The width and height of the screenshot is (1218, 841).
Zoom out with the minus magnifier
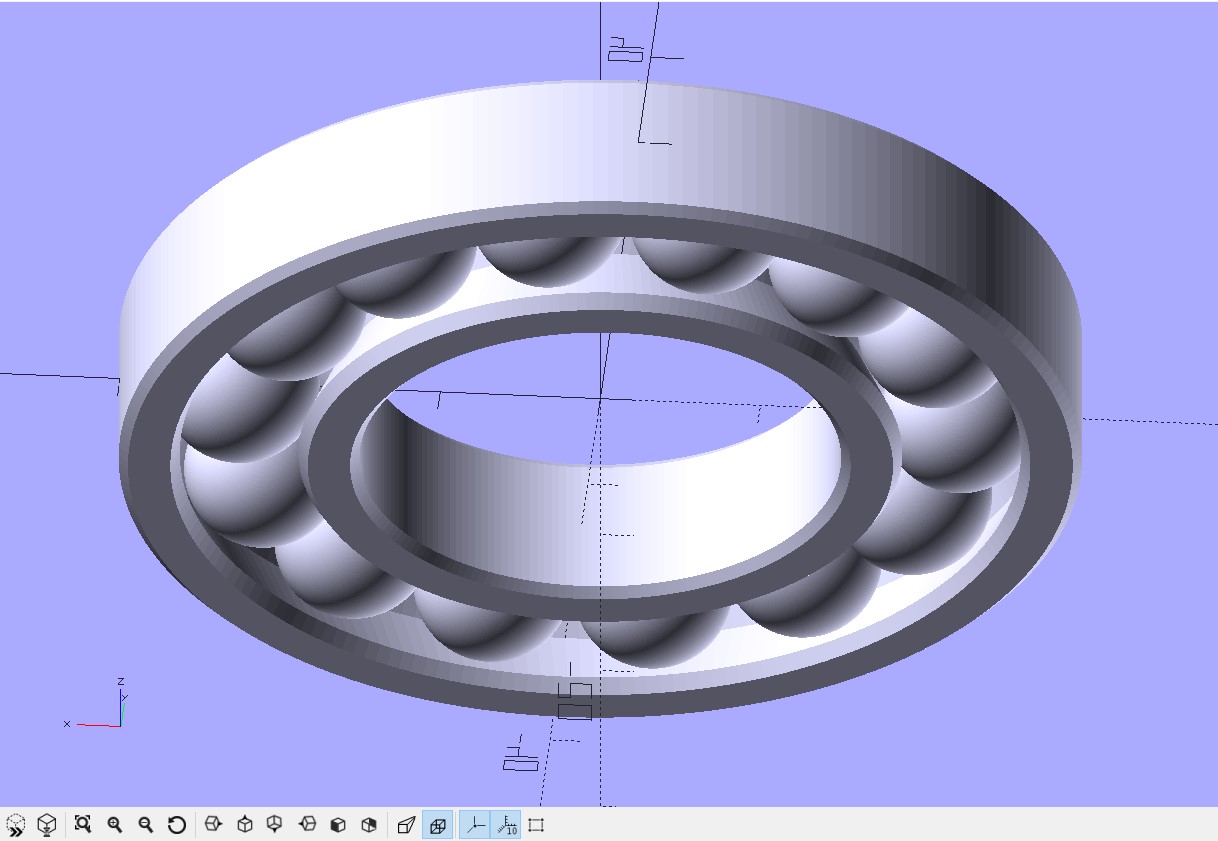(x=146, y=825)
